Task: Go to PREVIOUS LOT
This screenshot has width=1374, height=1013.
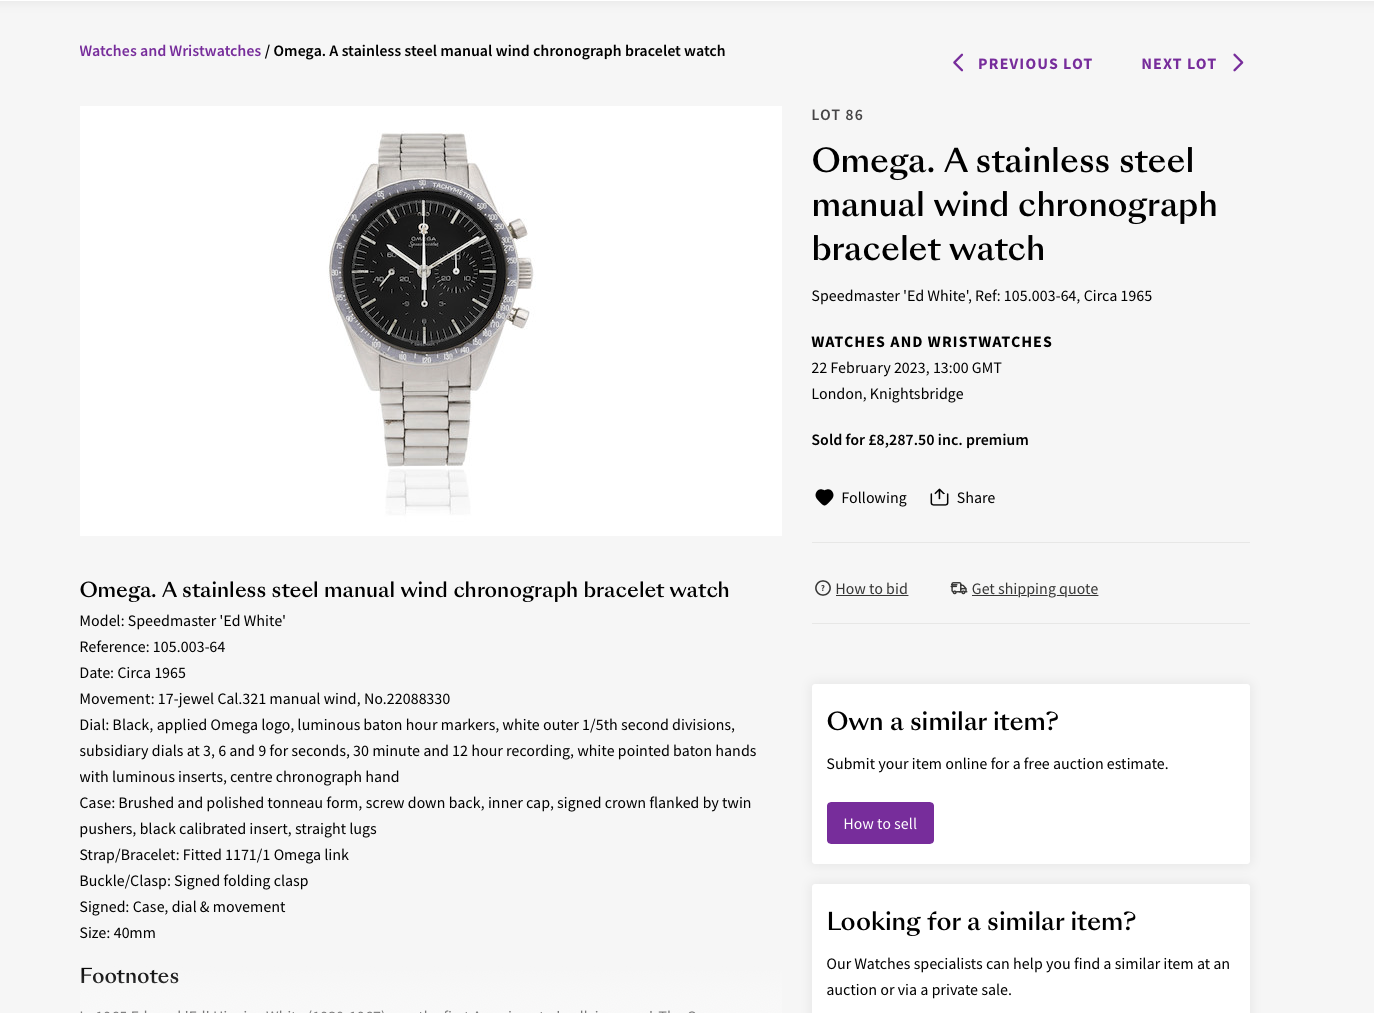Action: [1035, 64]
